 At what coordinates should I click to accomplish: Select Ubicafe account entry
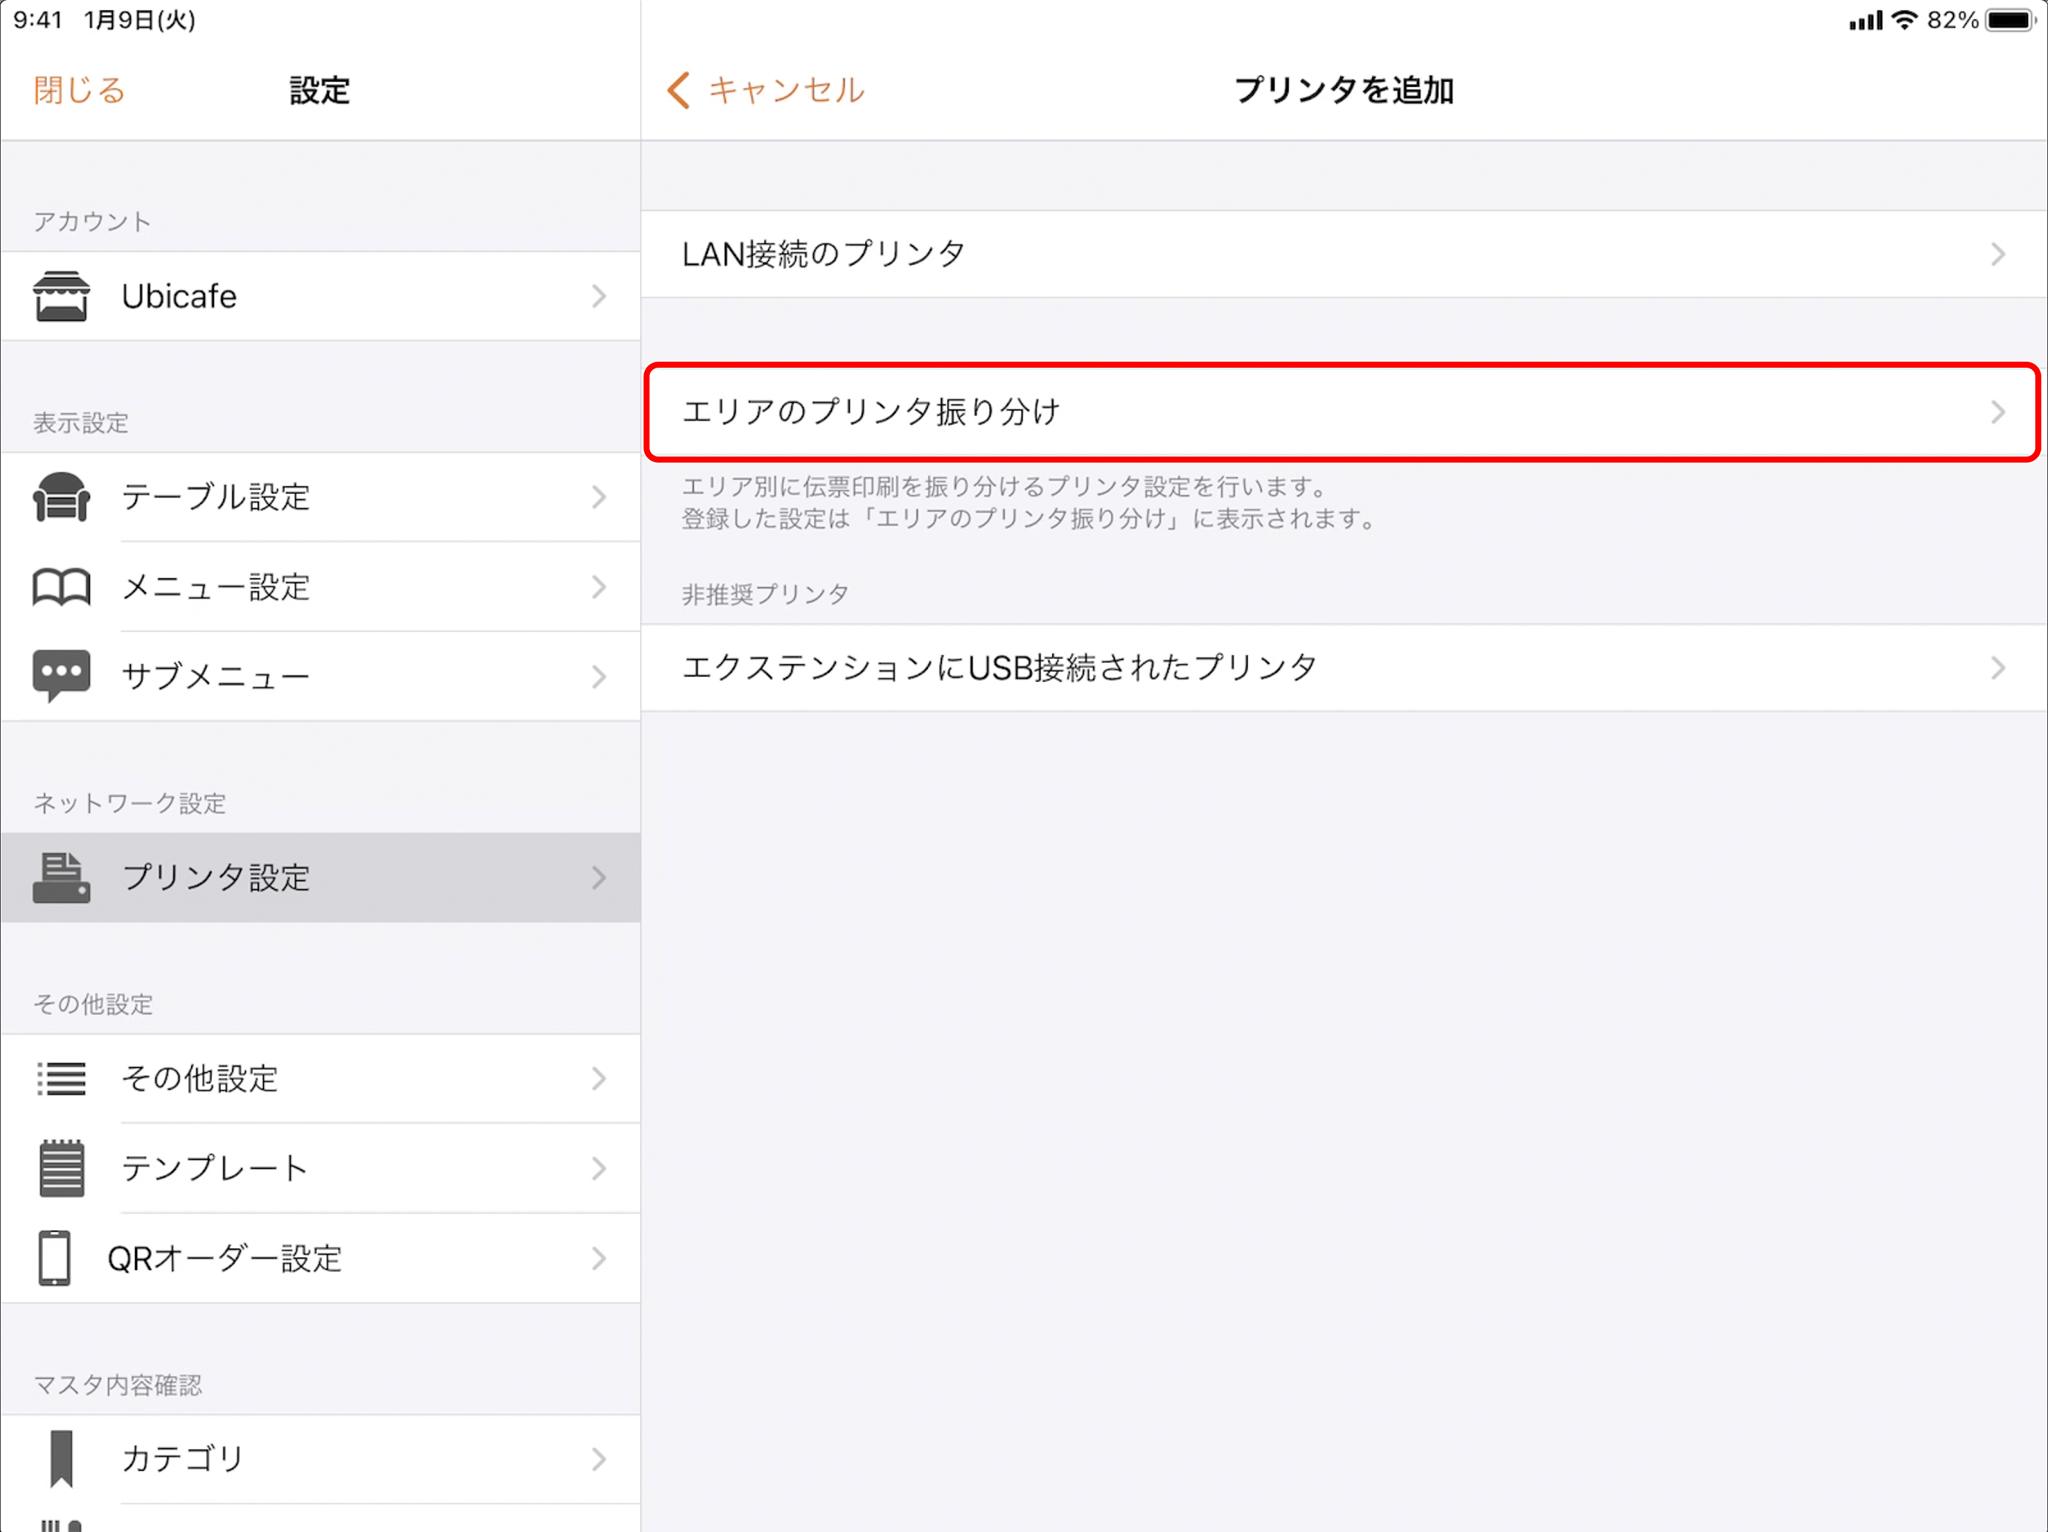[x=320, y=296]
